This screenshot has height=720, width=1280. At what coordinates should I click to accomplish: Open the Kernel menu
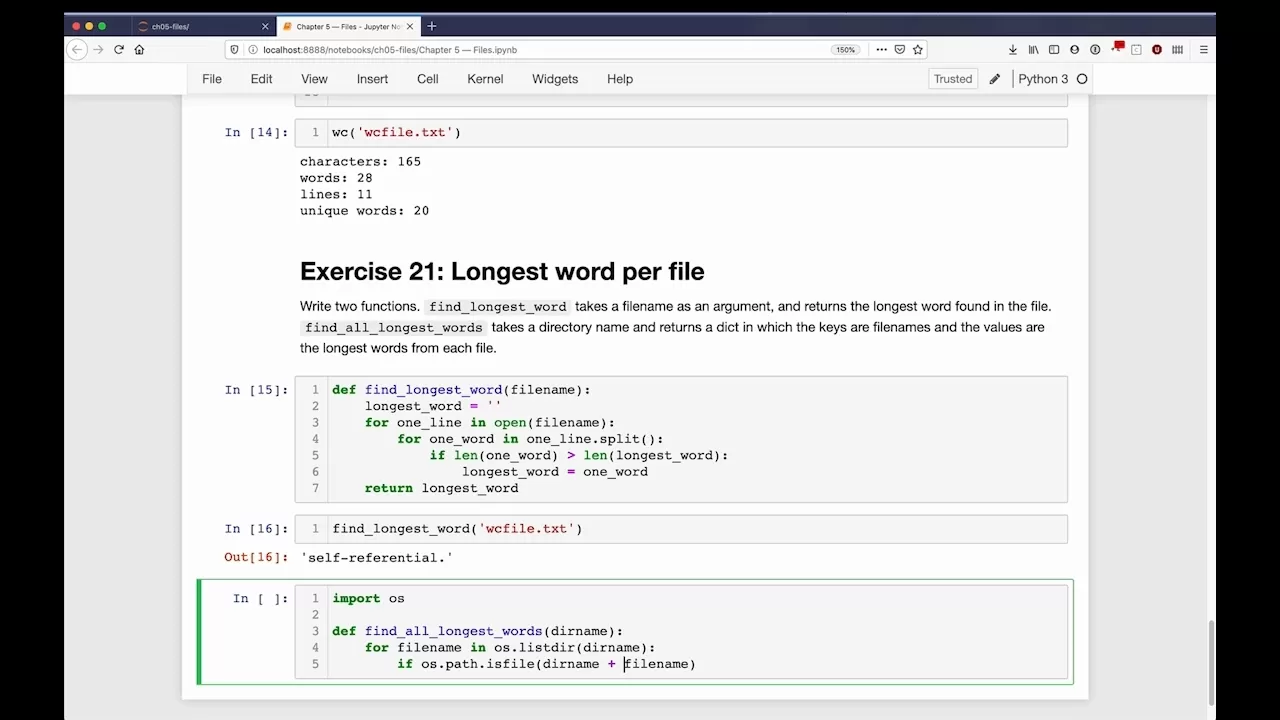485,79
